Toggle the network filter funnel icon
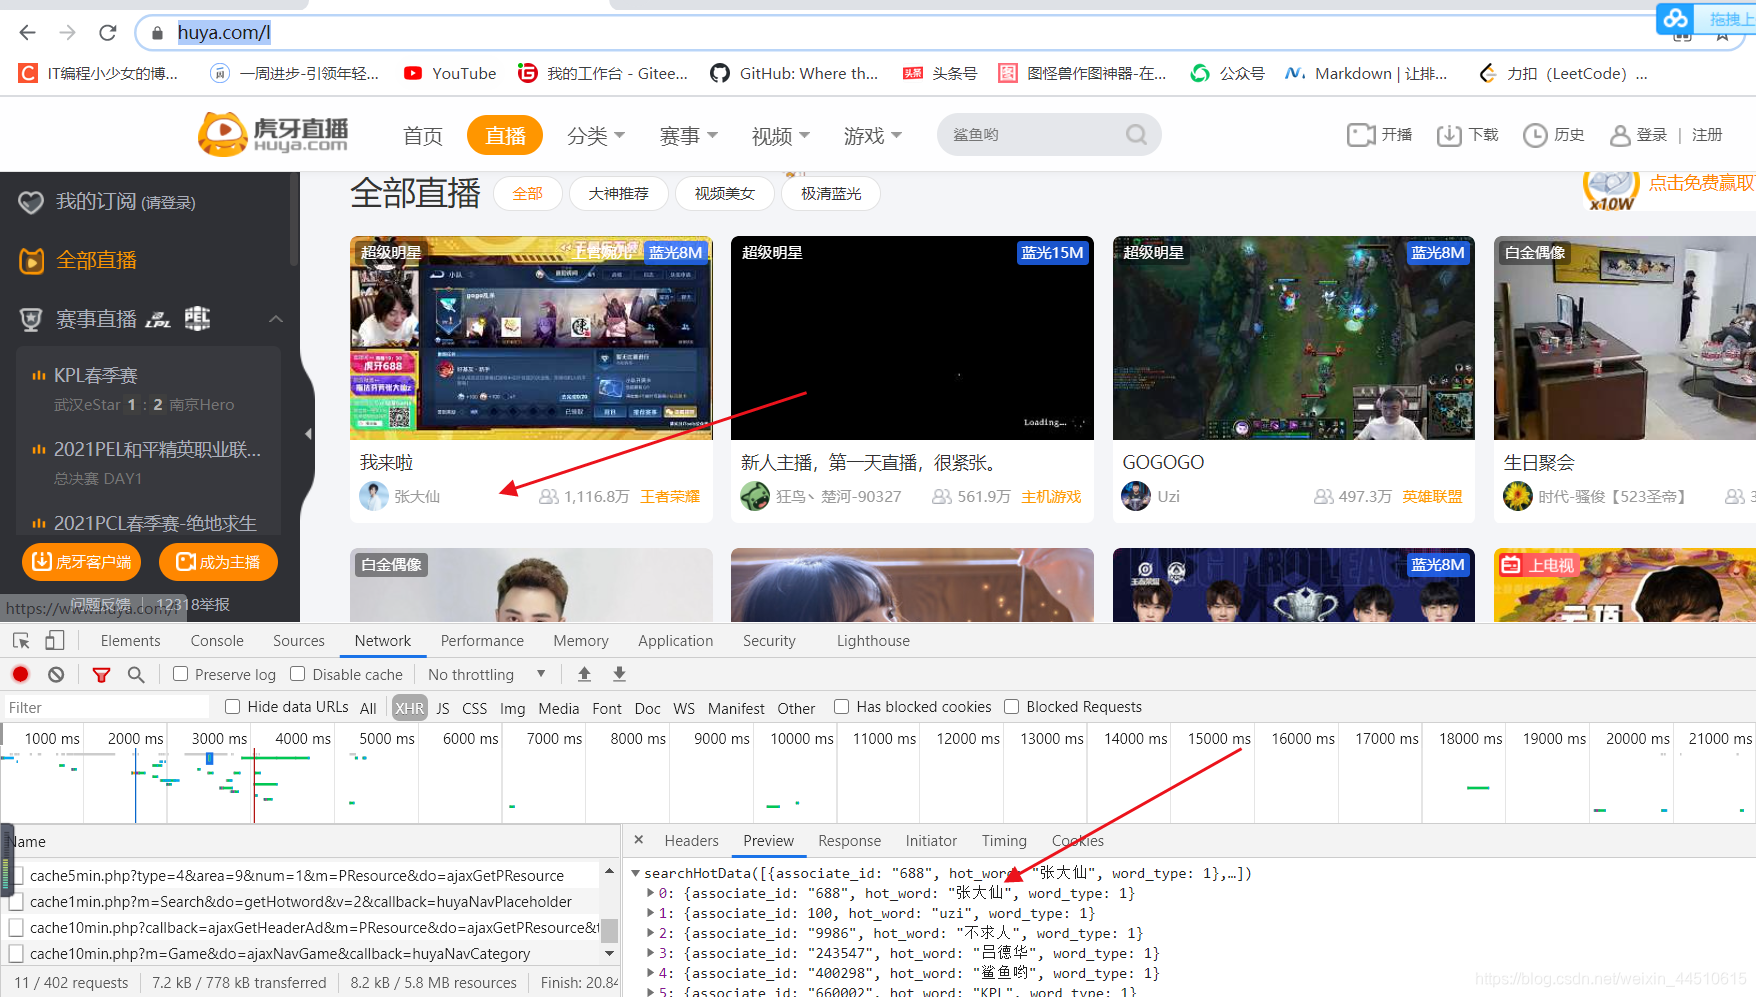The width and height of the screenshot is (1756, 997). [x=101, y=675]
